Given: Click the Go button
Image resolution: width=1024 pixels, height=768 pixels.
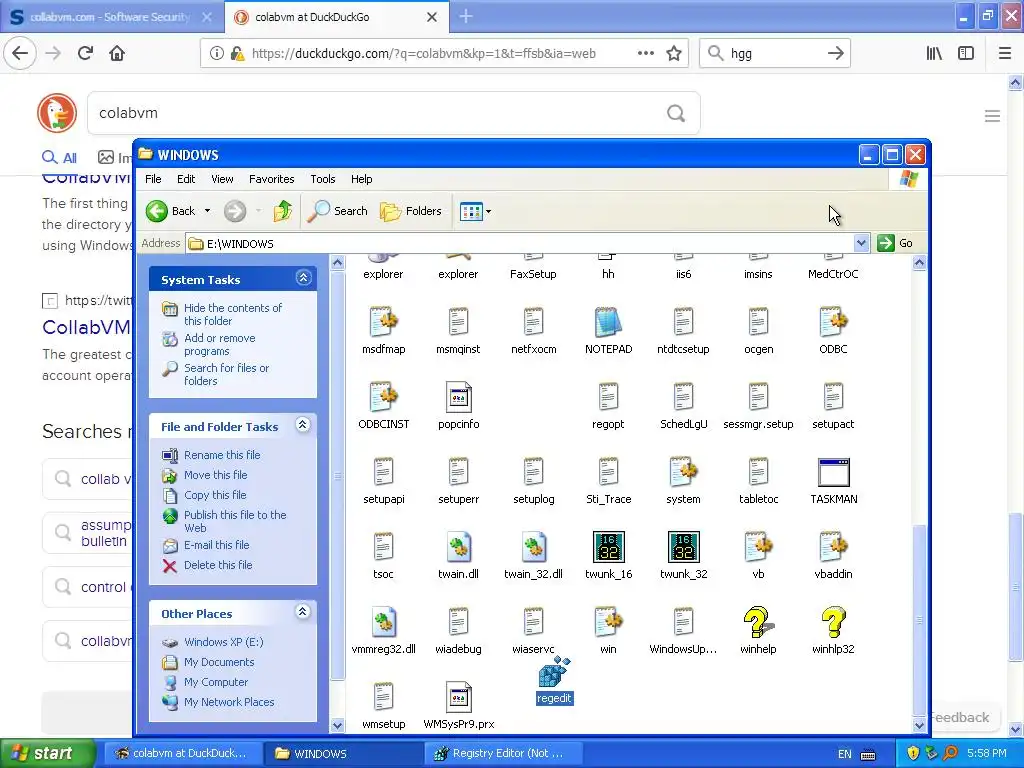Looking at the screenshot, I should 897,243.
